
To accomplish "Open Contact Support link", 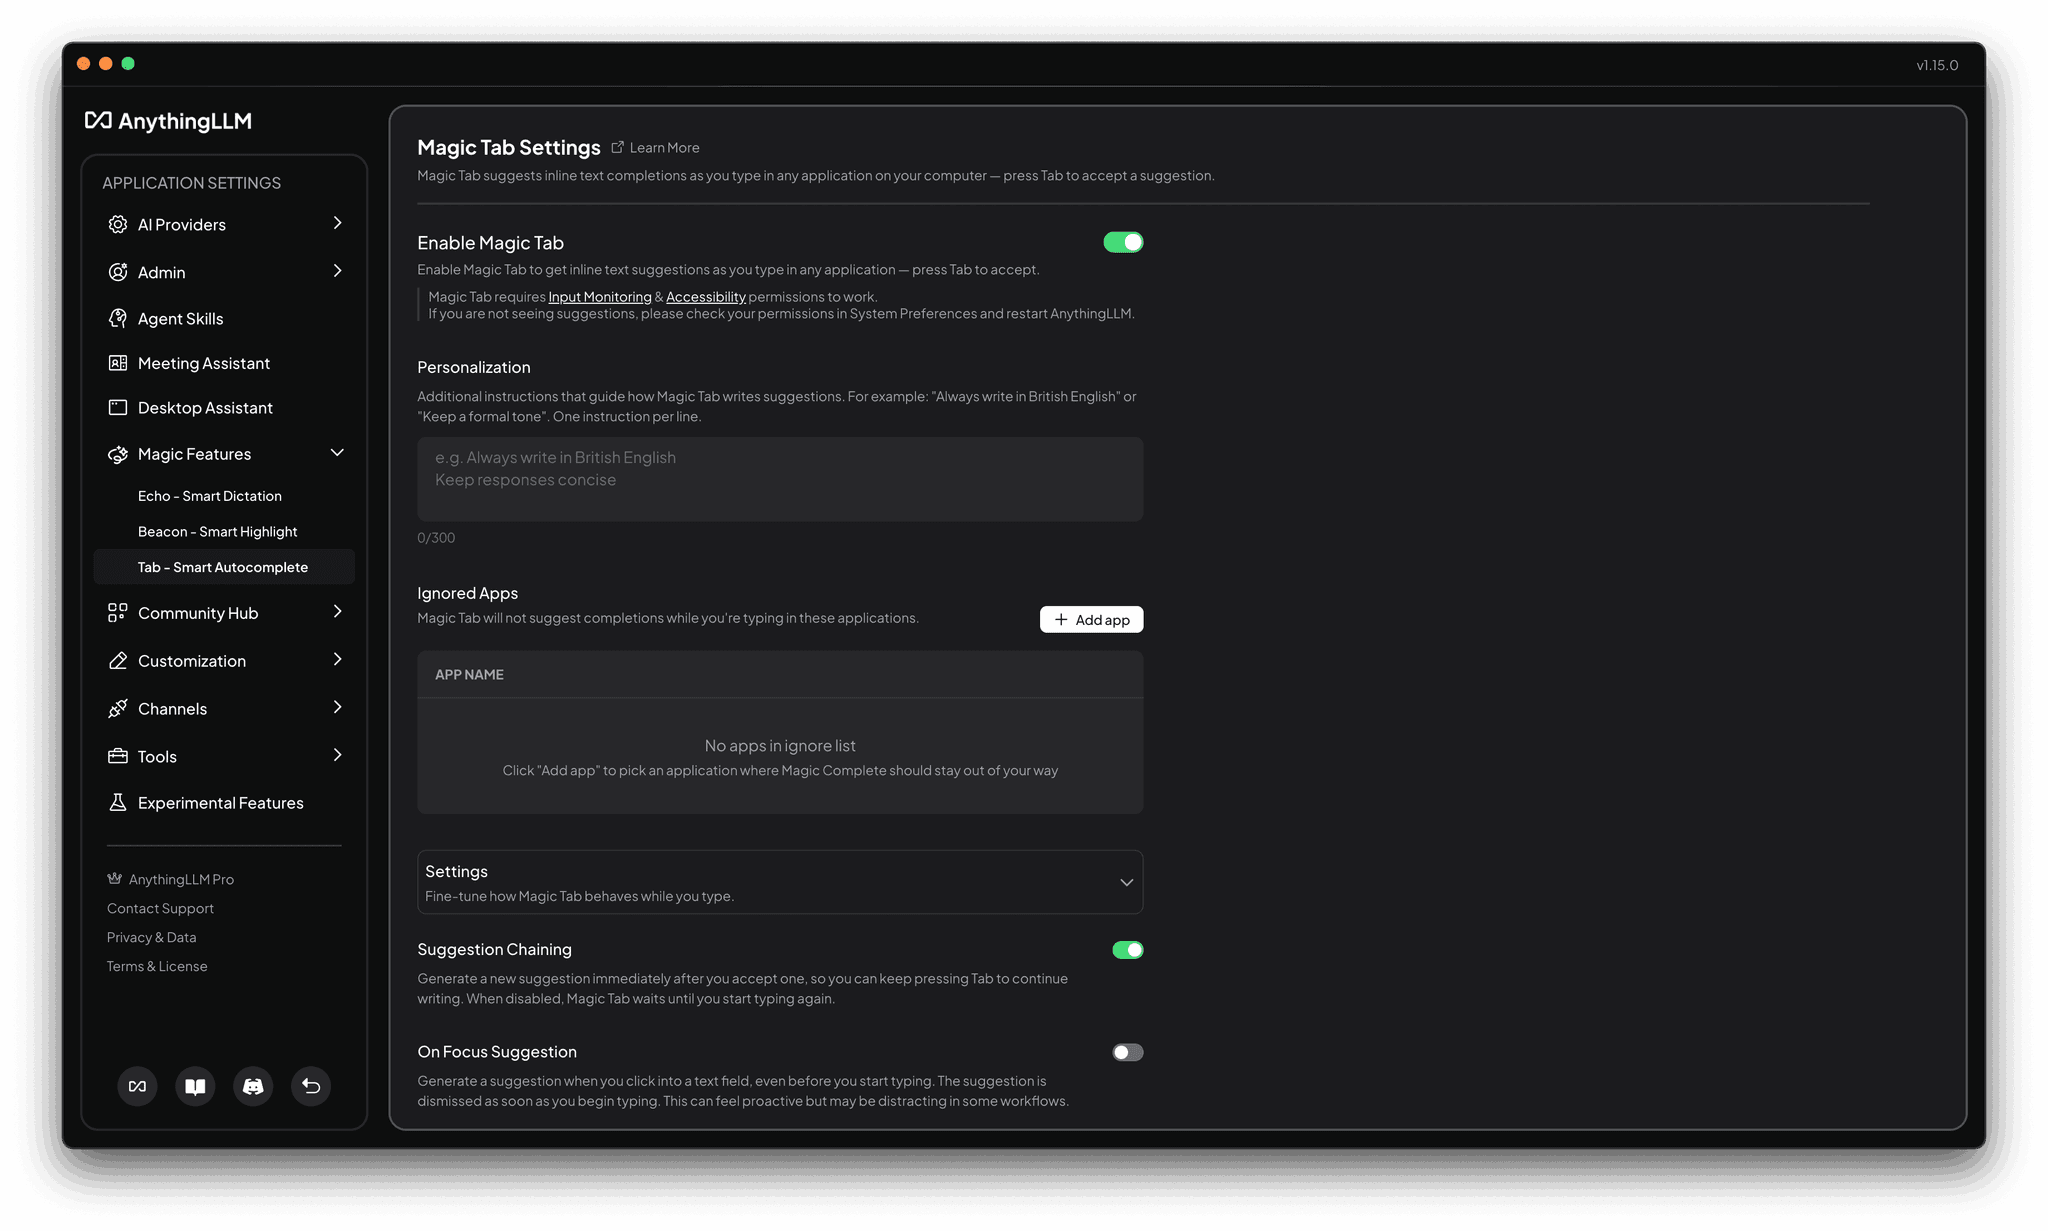I will pyautogui.click(x=160, y=908).
